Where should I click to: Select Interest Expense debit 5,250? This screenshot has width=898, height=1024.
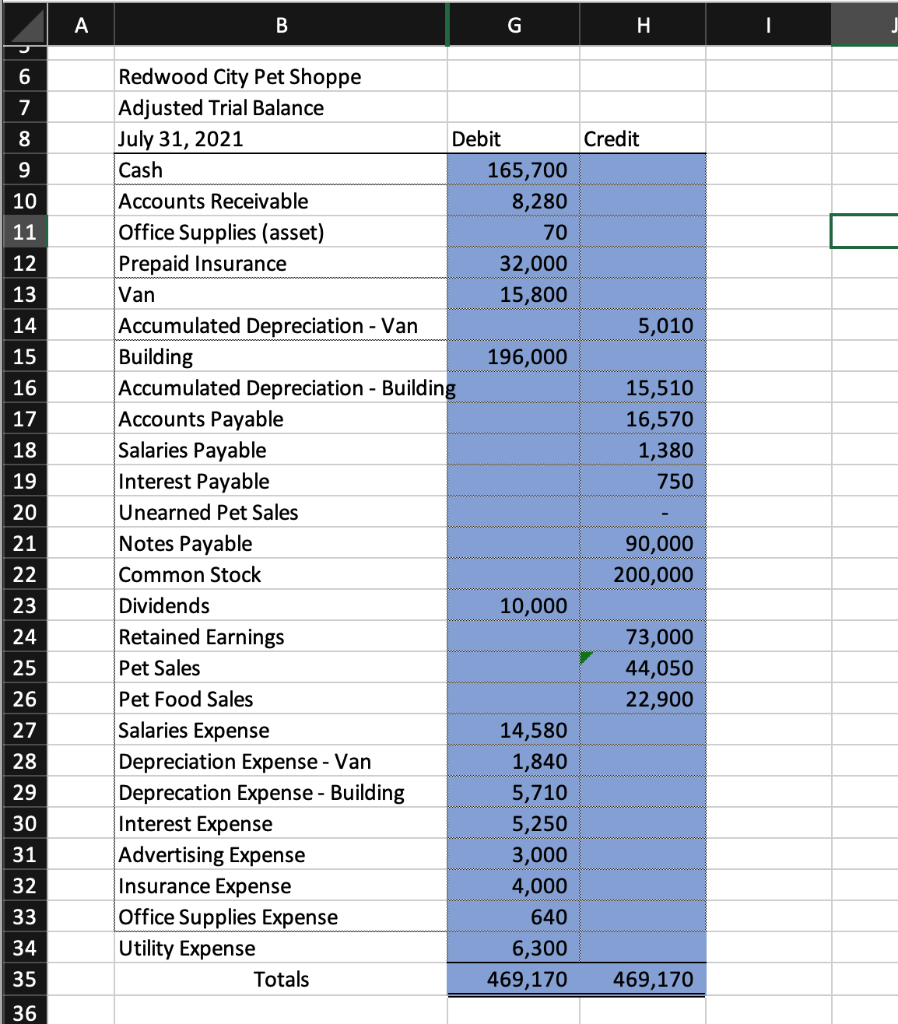(513, 824)
